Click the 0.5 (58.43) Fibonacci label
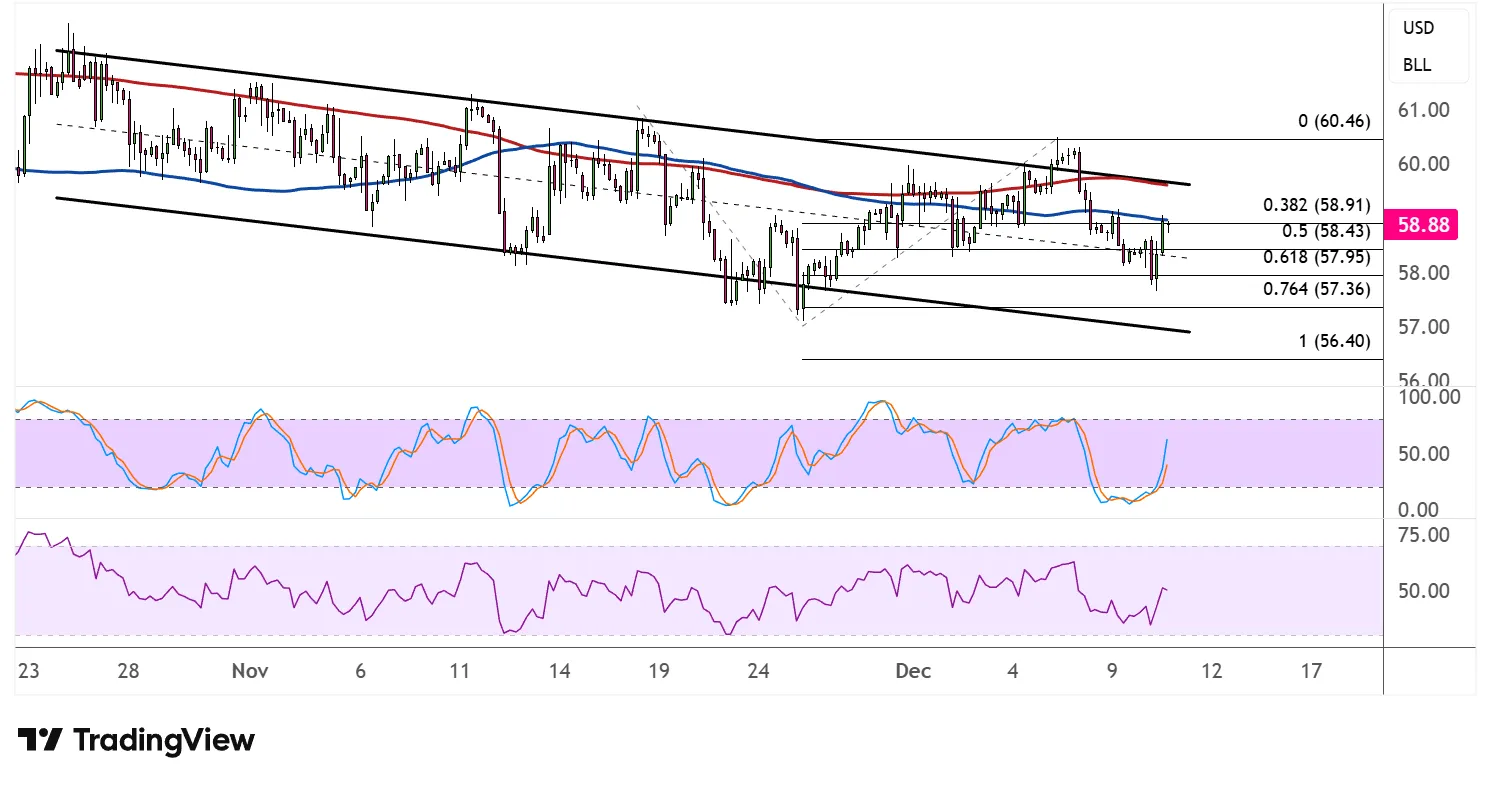1491x785 pixels. pyautogui.click(x=1325, y=231)
